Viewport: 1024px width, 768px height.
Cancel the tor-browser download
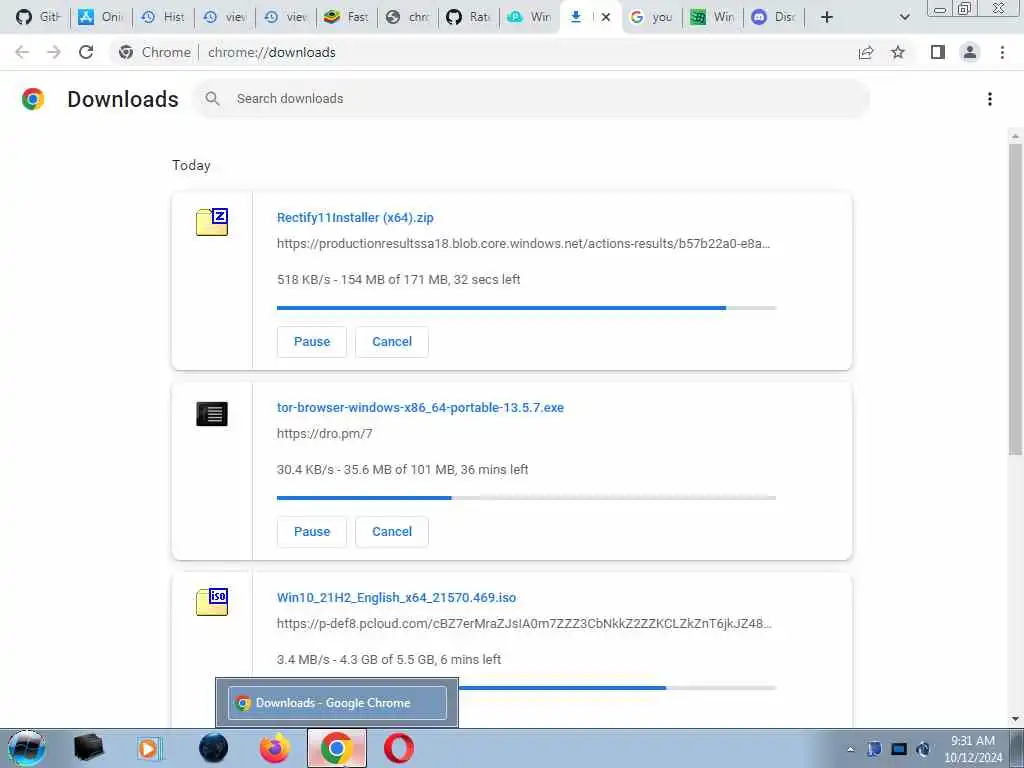coord(392,532)
